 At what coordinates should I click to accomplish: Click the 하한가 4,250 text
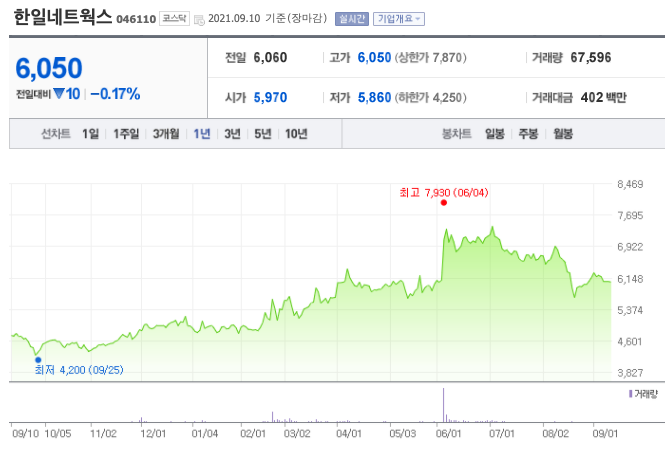431,98
